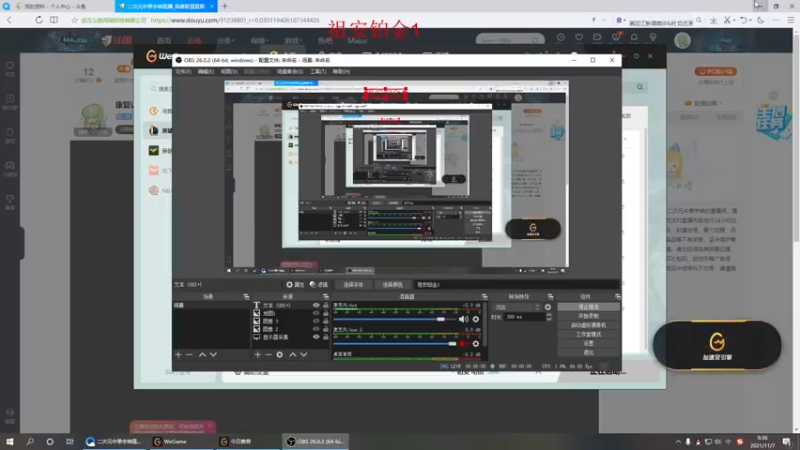Click the start virtual camera button

pyautogui.click(x=588, y=325)
